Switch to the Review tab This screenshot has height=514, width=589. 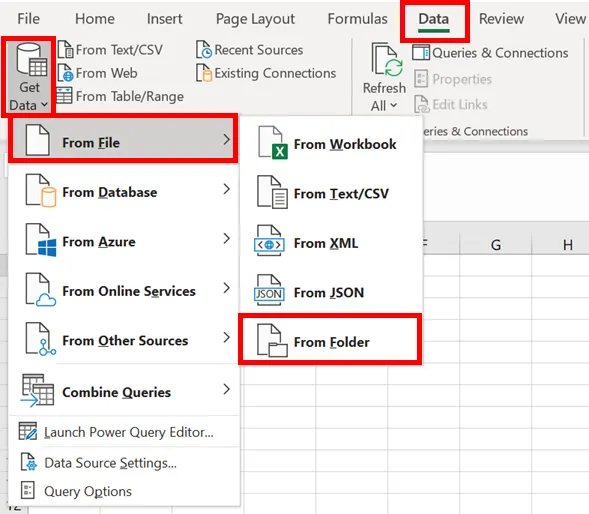click(x=501, y=19)
